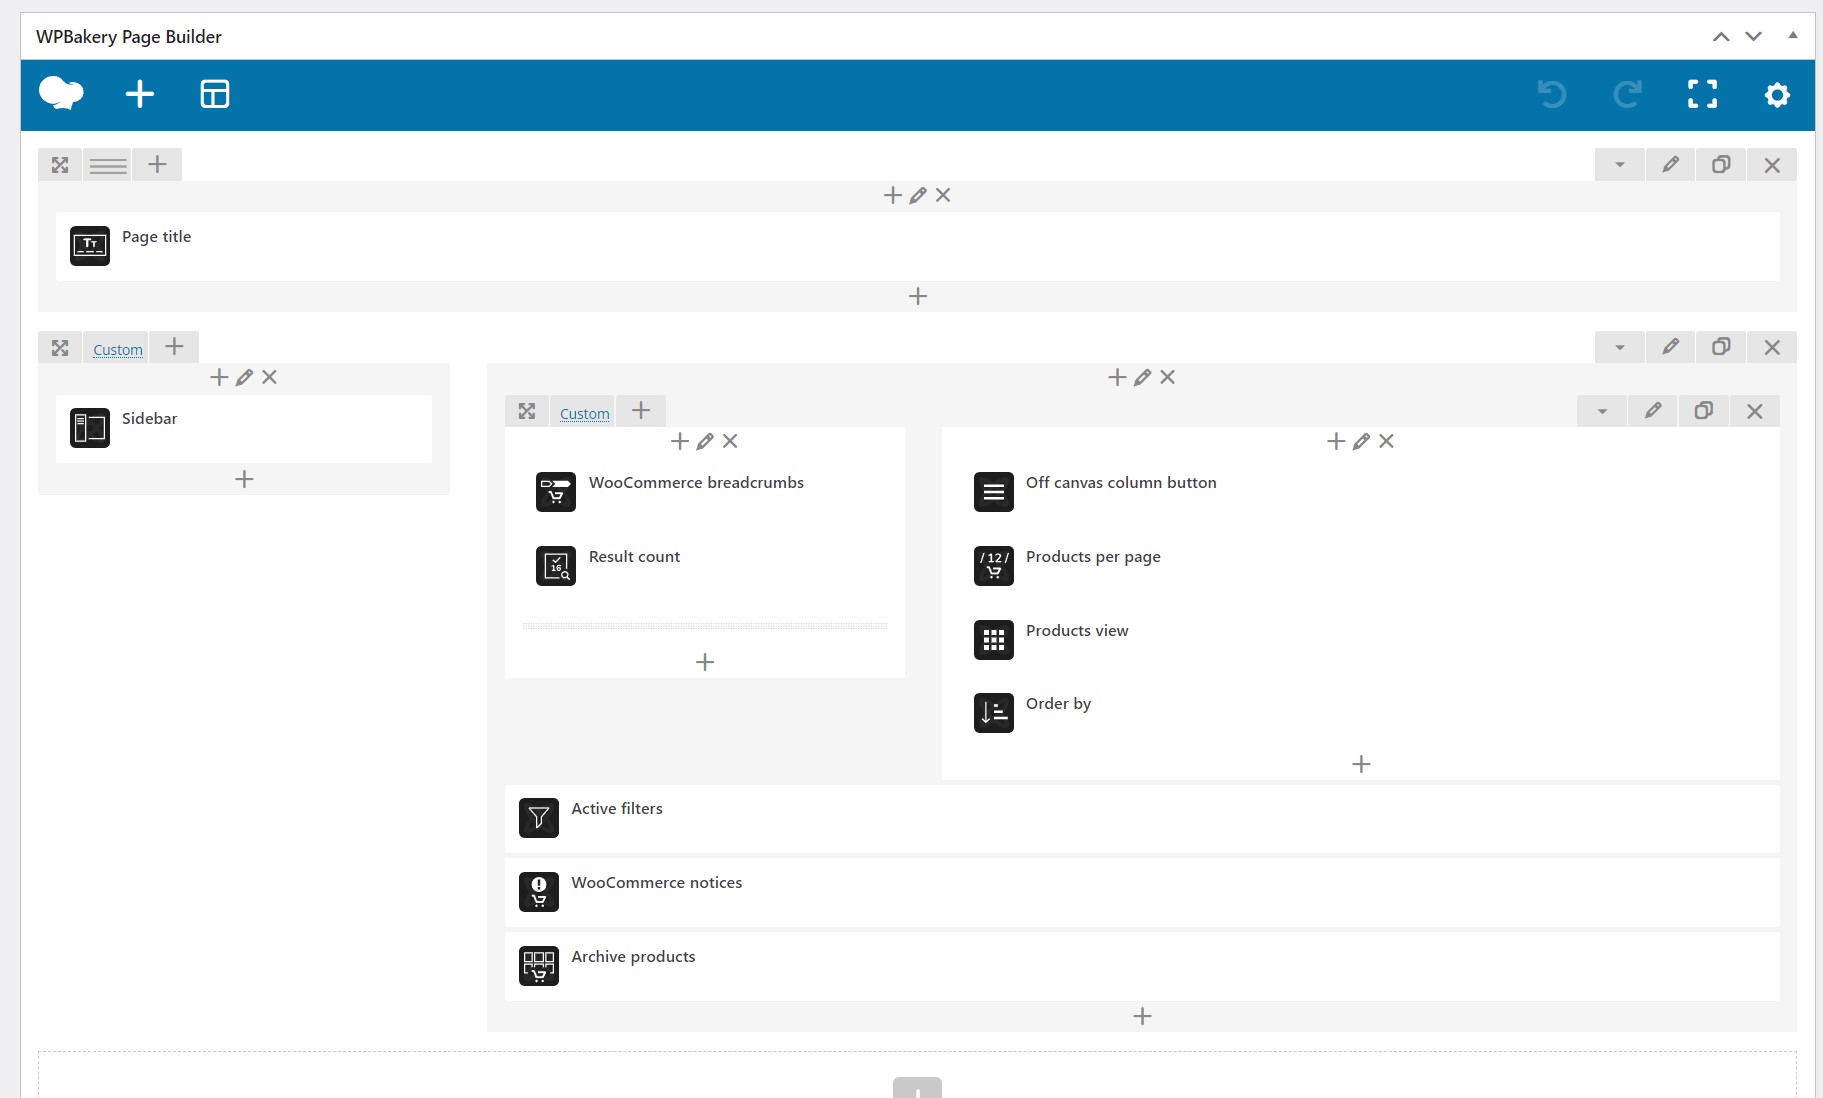
Task: Click the drag-row icon of first row
Action: point(60,165)
